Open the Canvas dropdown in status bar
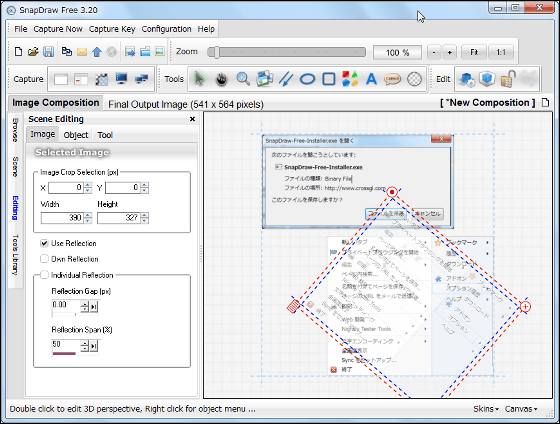Screen dimensions: 560x424 [521, 409]
